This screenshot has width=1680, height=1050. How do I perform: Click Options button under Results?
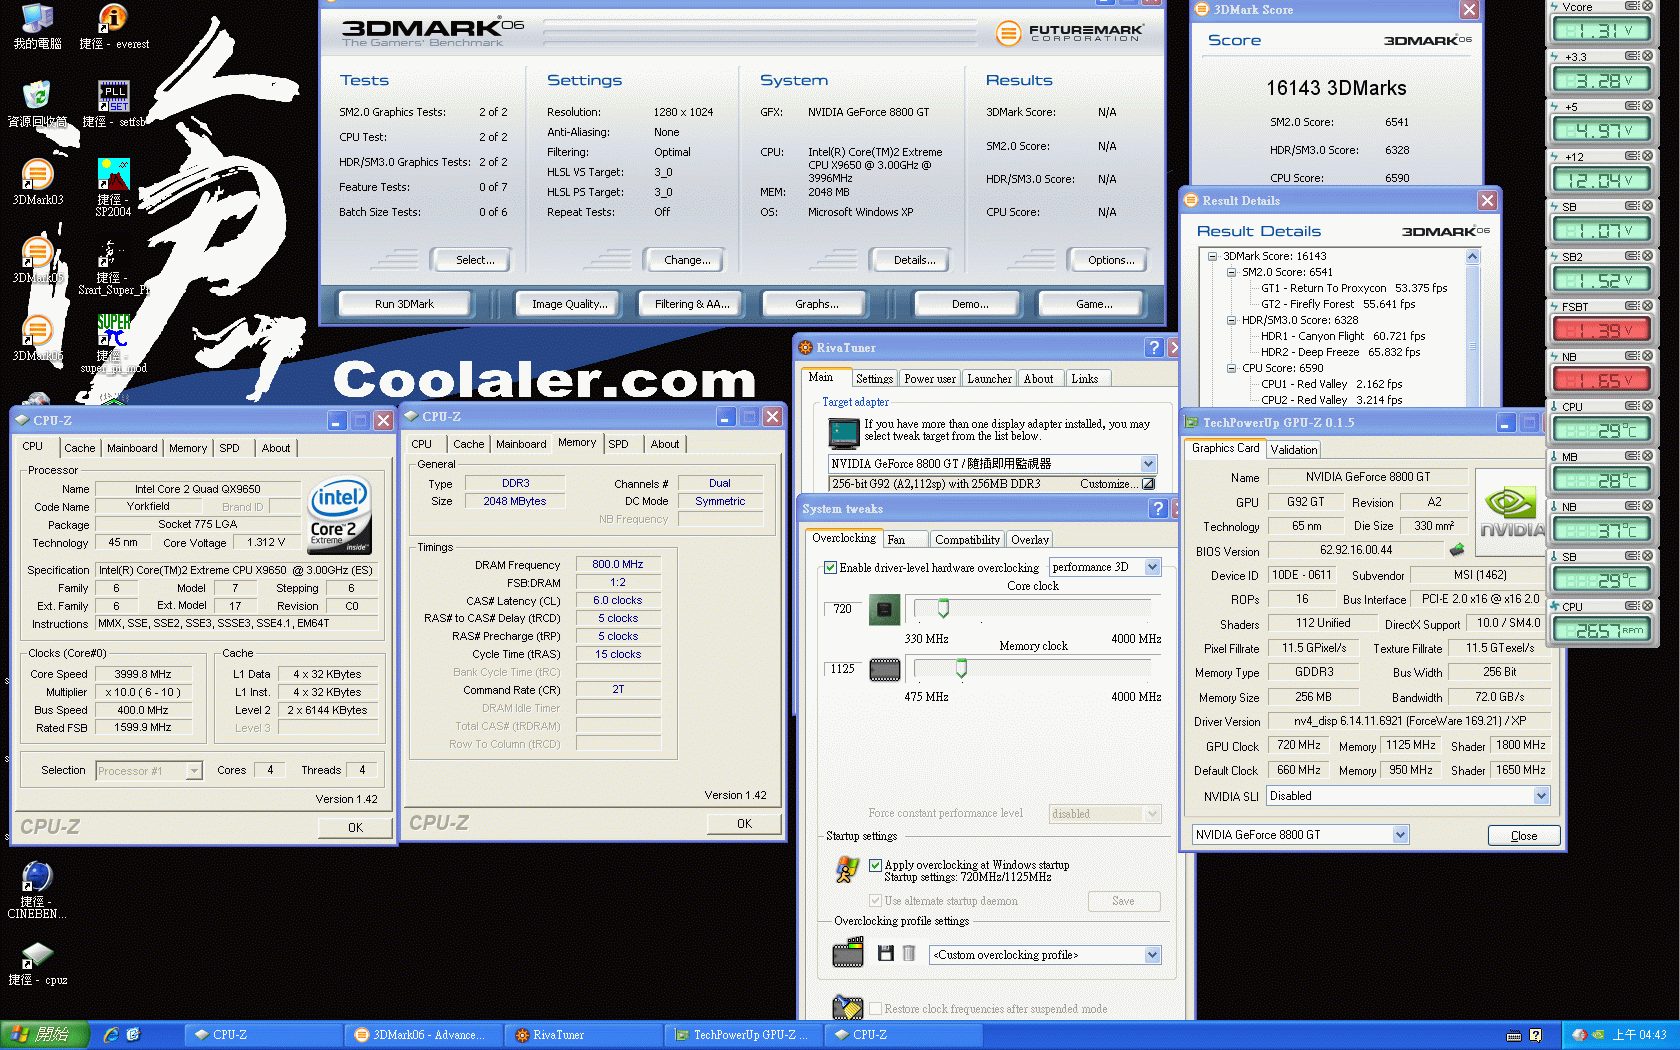tap(1111, 260)
